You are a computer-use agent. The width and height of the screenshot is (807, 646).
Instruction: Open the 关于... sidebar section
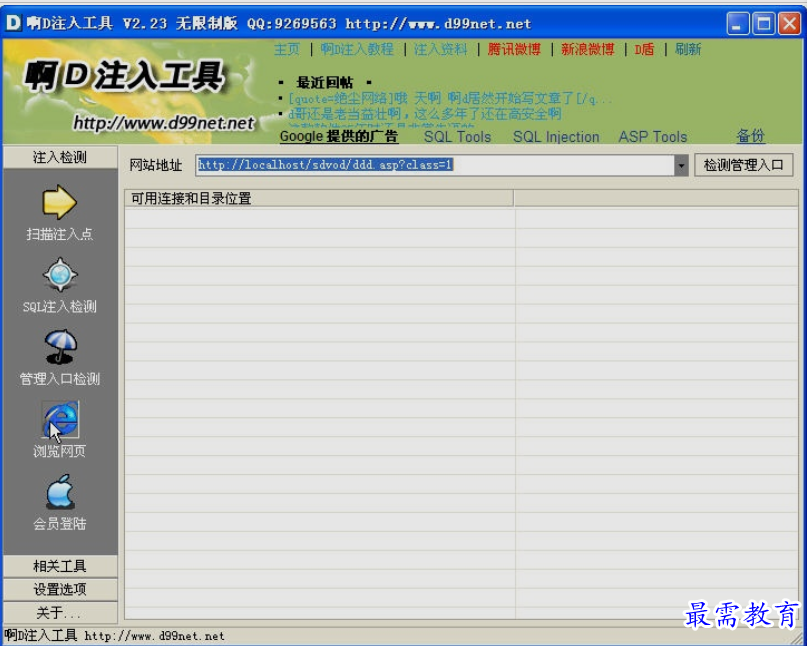pyautogui.click(x=60, y=613)
